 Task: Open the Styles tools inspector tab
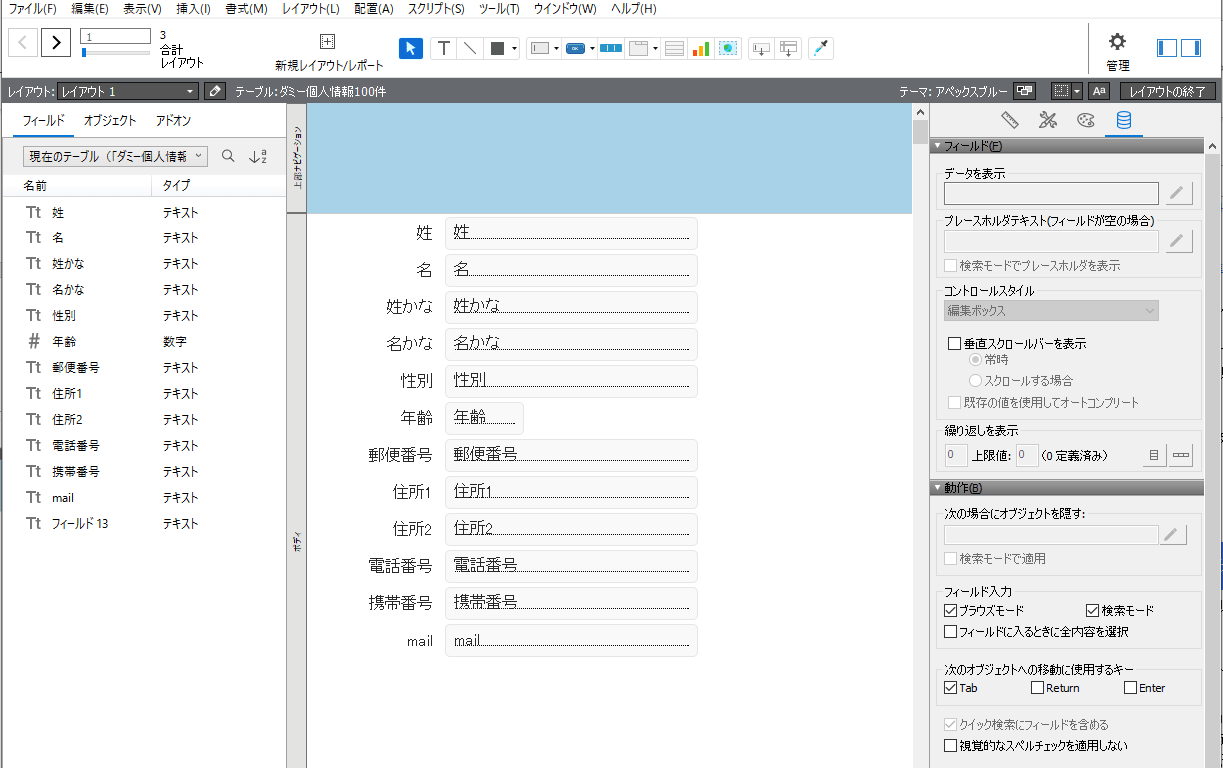click(1048, 120)
